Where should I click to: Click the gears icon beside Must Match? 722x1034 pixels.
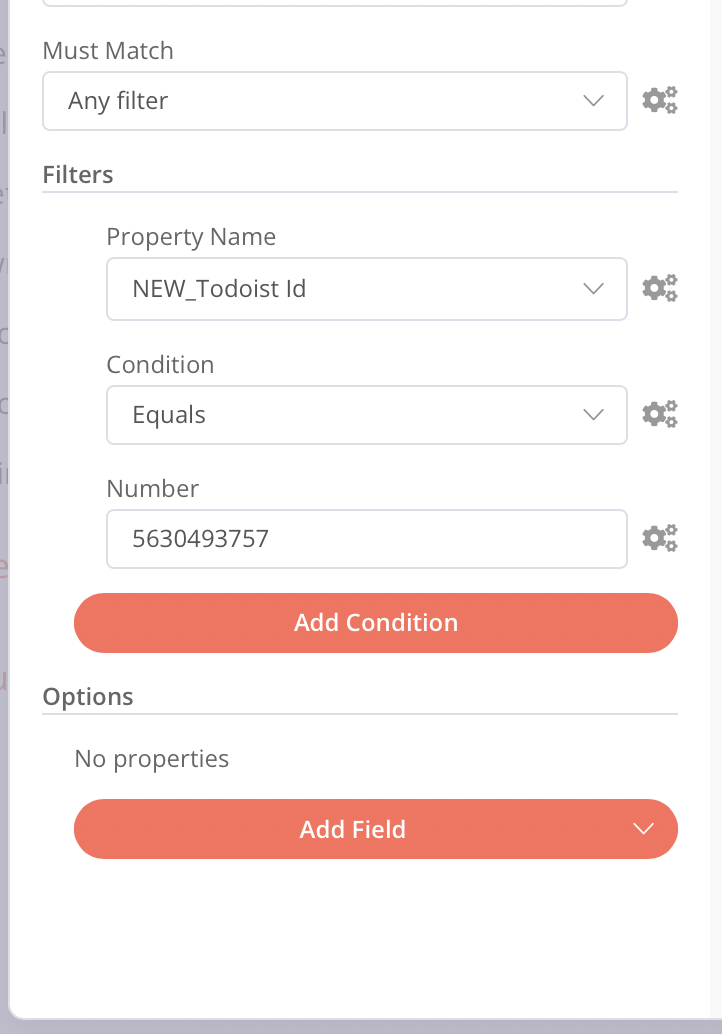pyautogui.click(x=659, y=100)
